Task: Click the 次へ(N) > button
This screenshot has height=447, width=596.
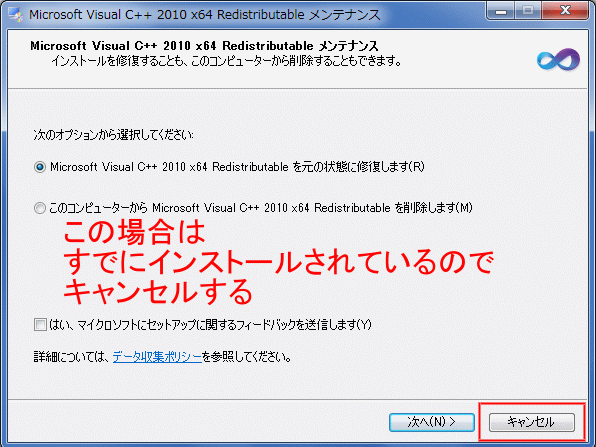Action: pyautogui.click(x=431, y=422)
